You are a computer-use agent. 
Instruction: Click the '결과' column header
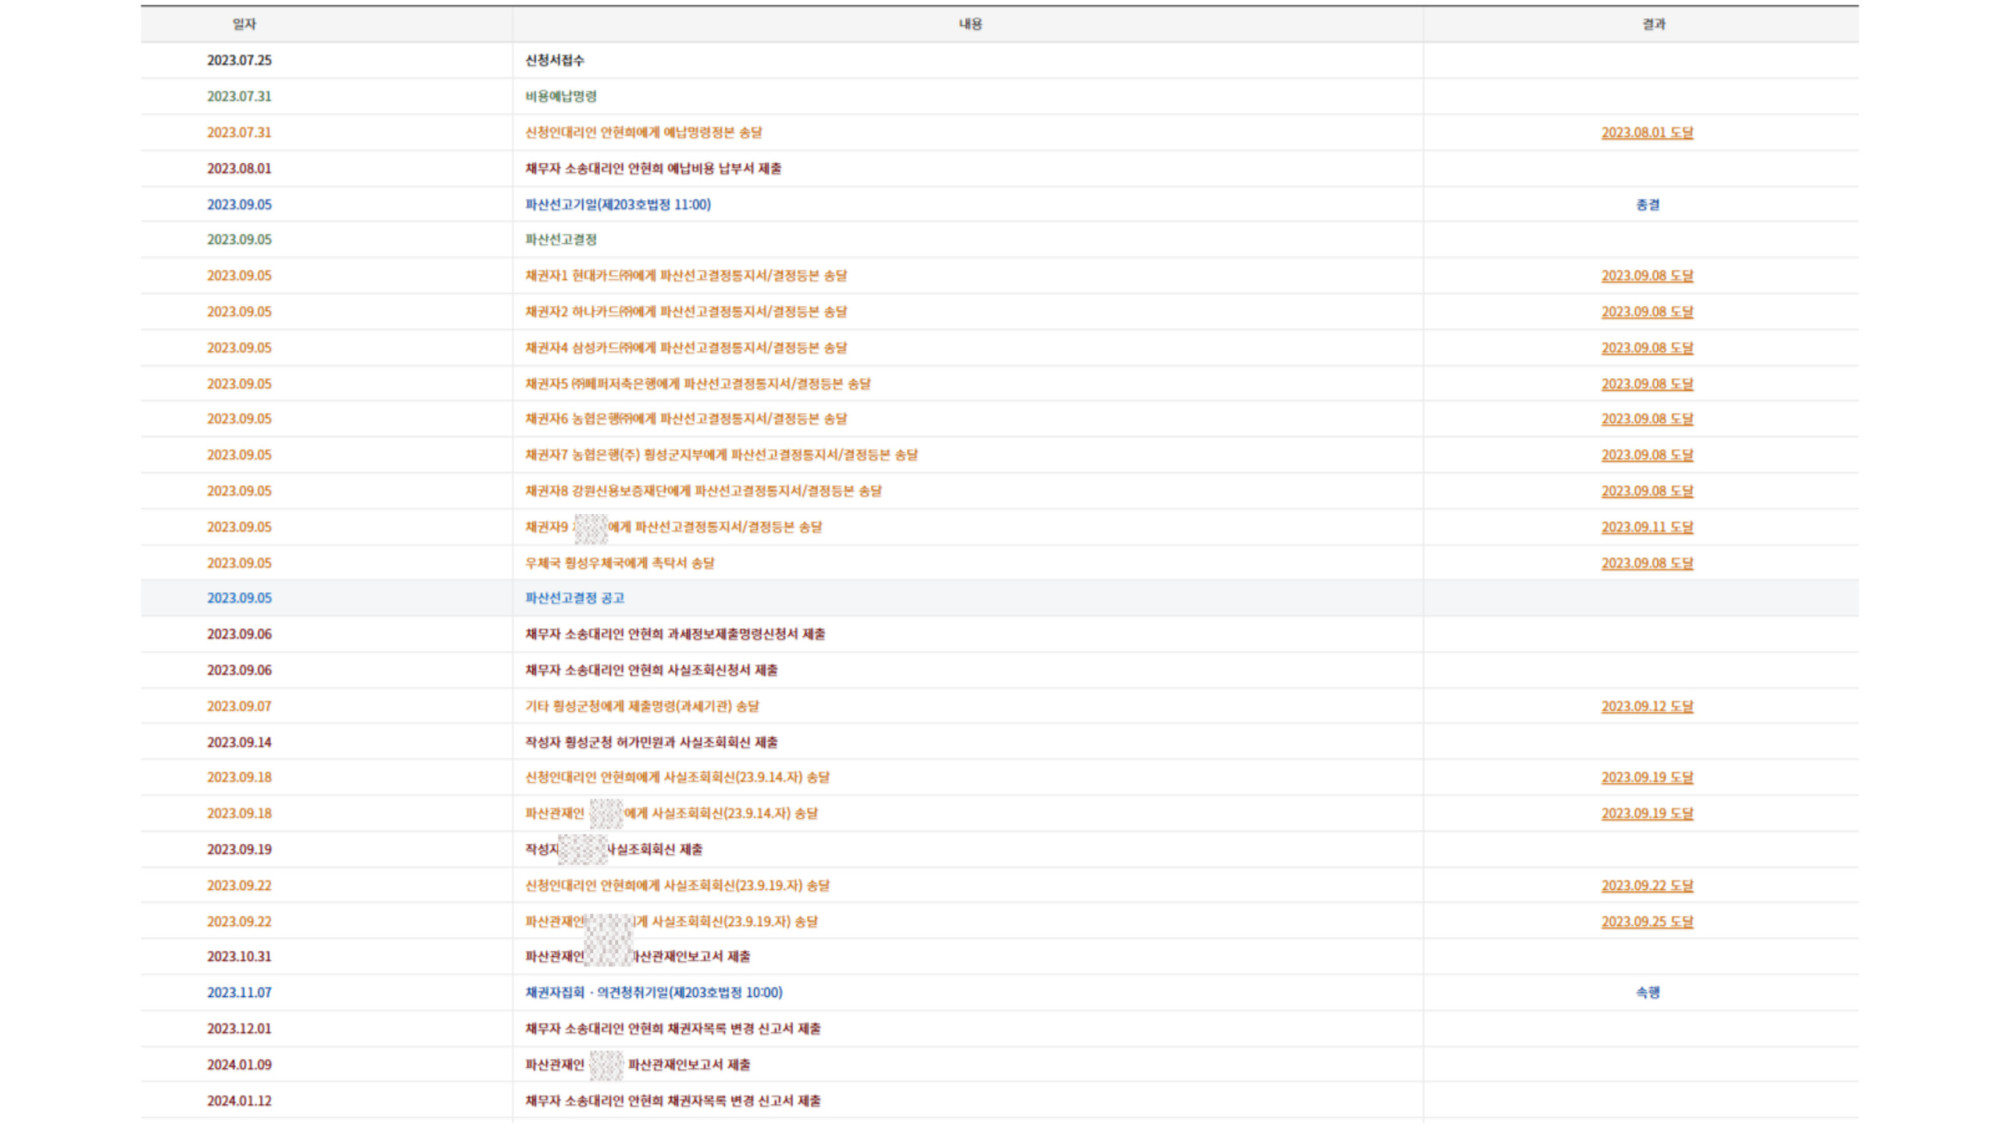[1654, 24]
